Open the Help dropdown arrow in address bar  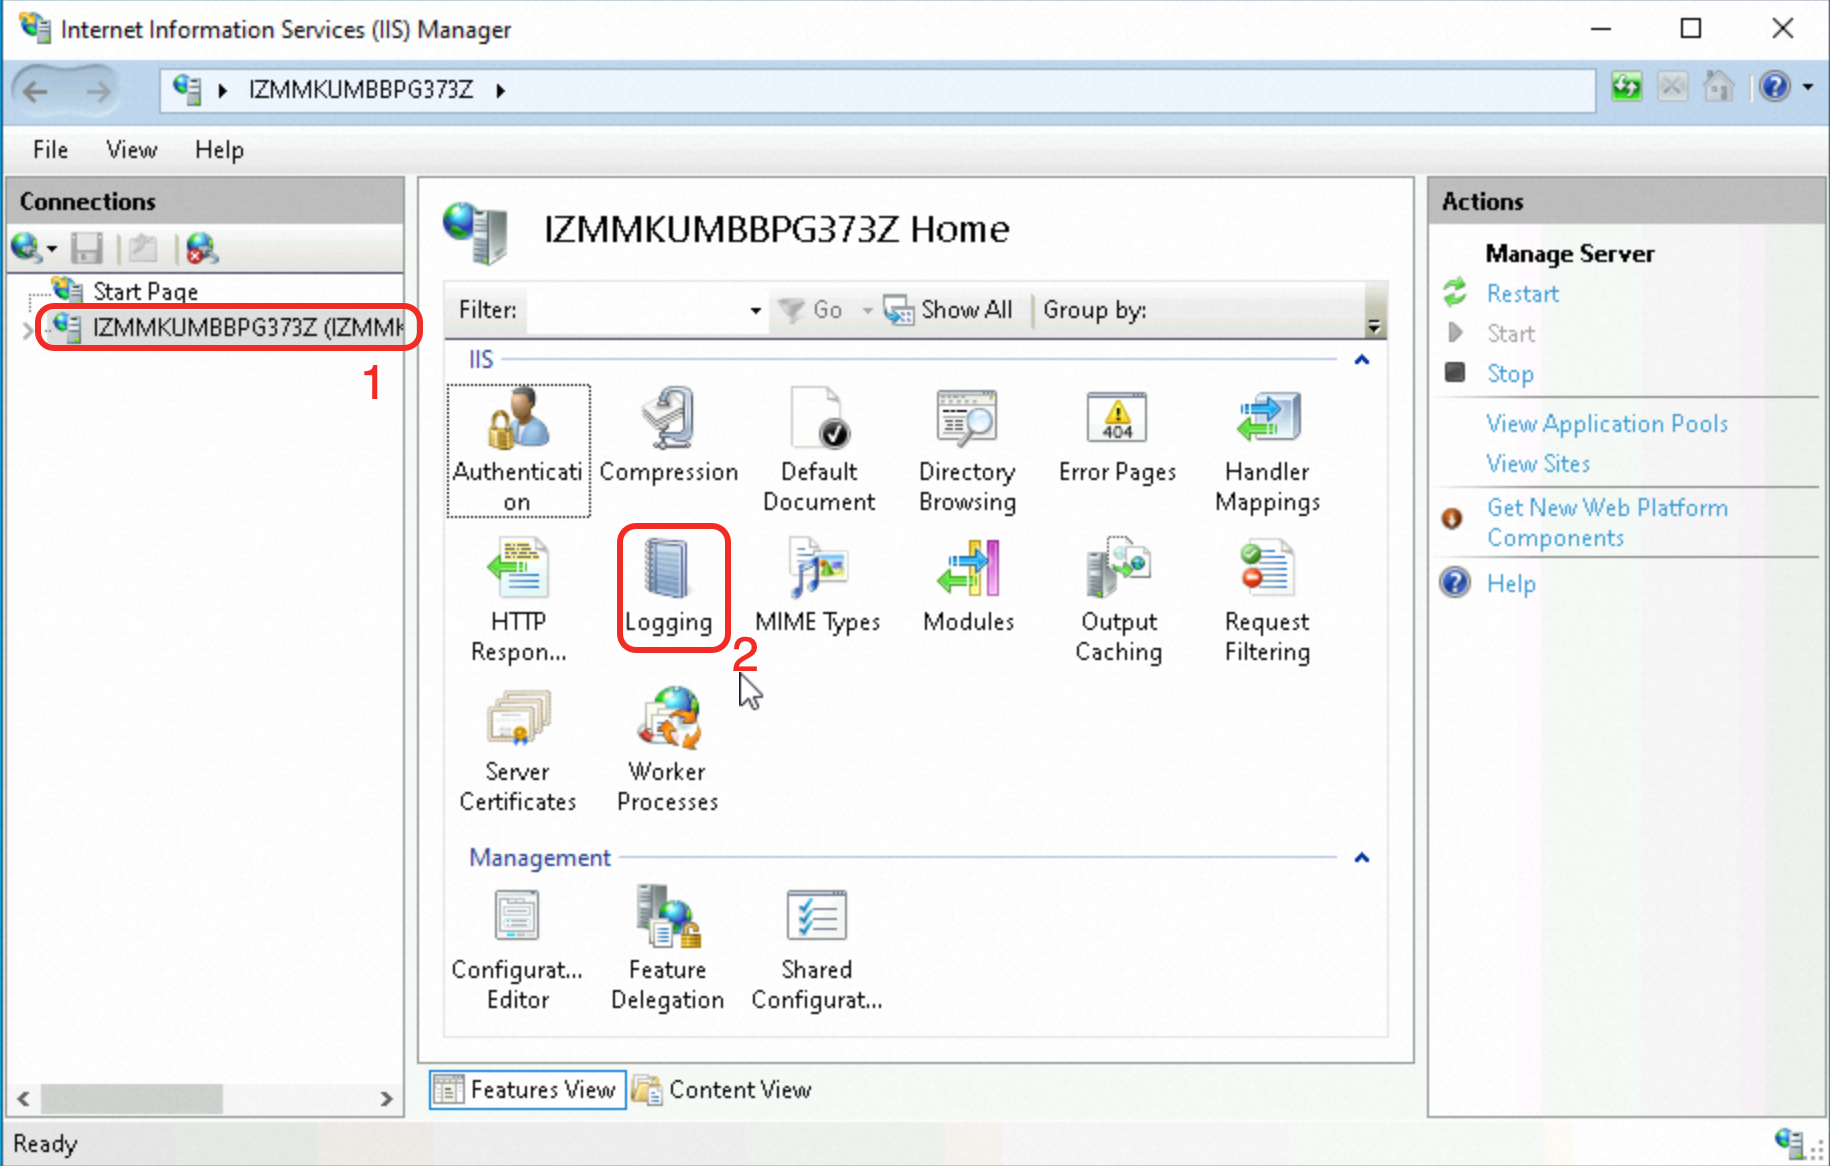[x=1807, y=88]
